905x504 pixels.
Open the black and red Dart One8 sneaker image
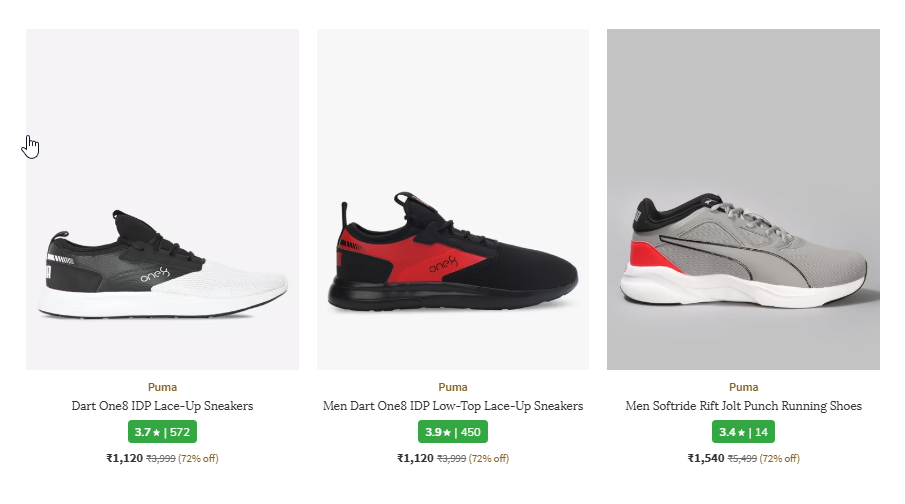[452, 200]
